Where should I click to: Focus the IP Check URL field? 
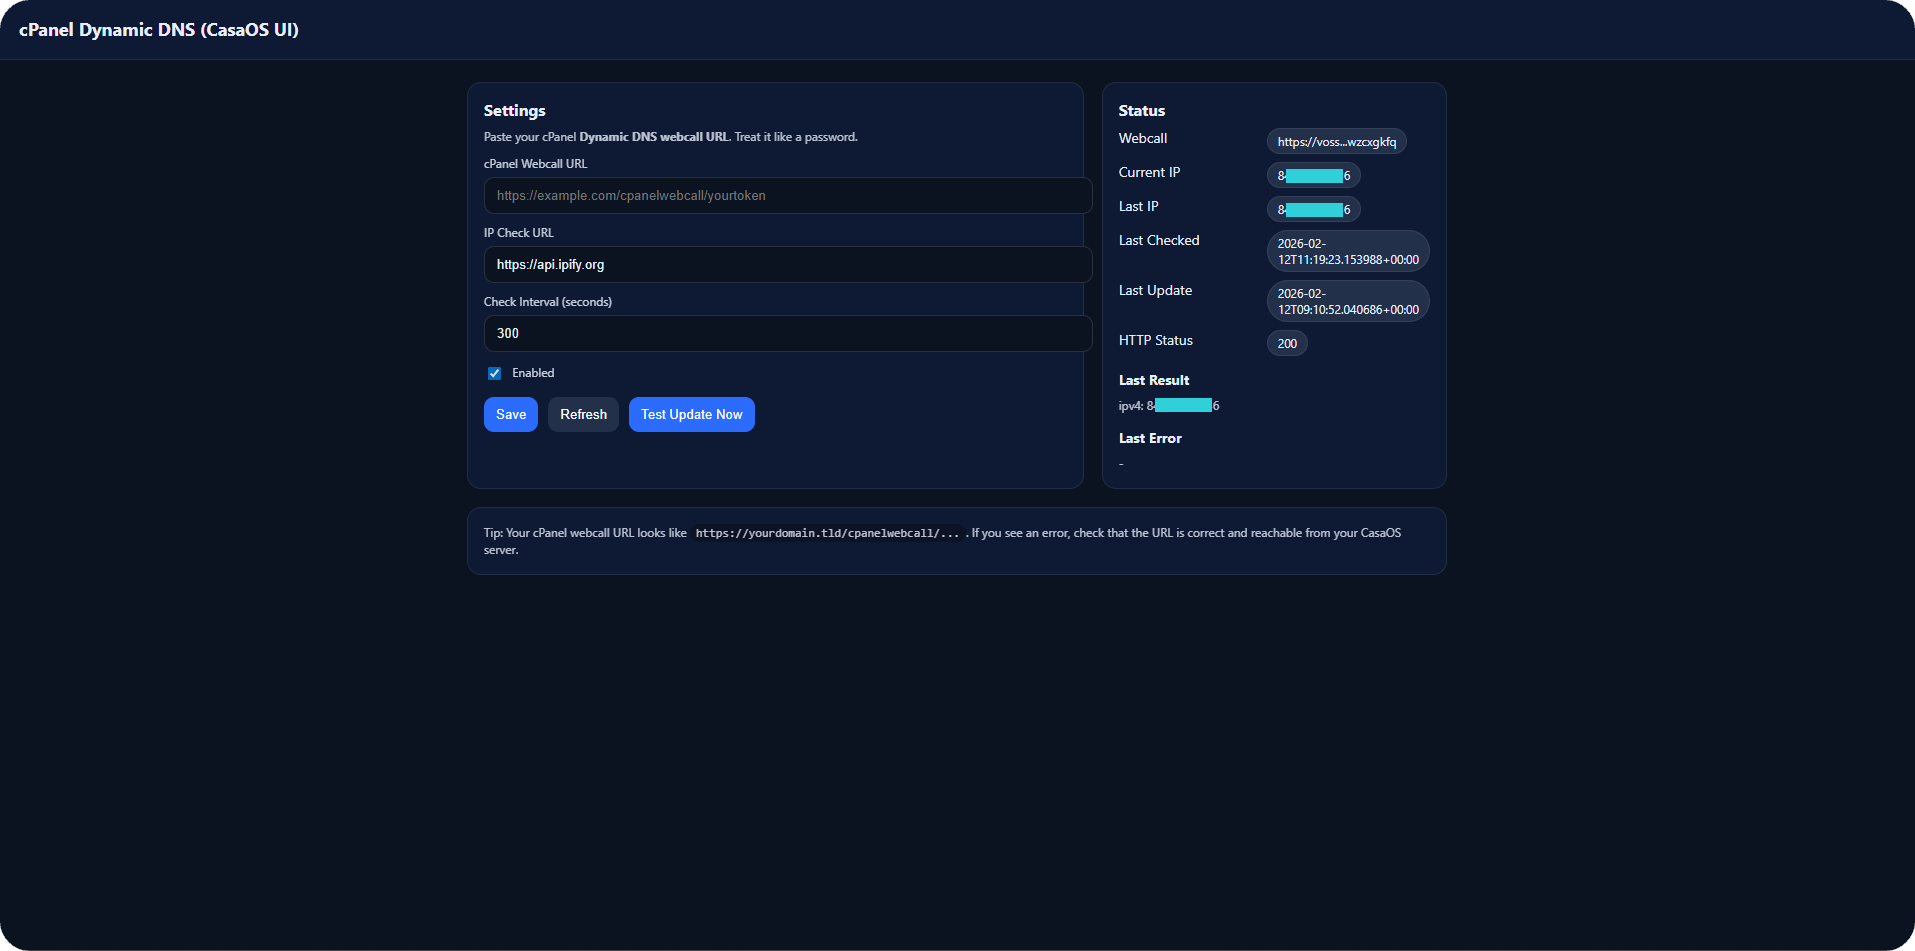coord(787,265)
